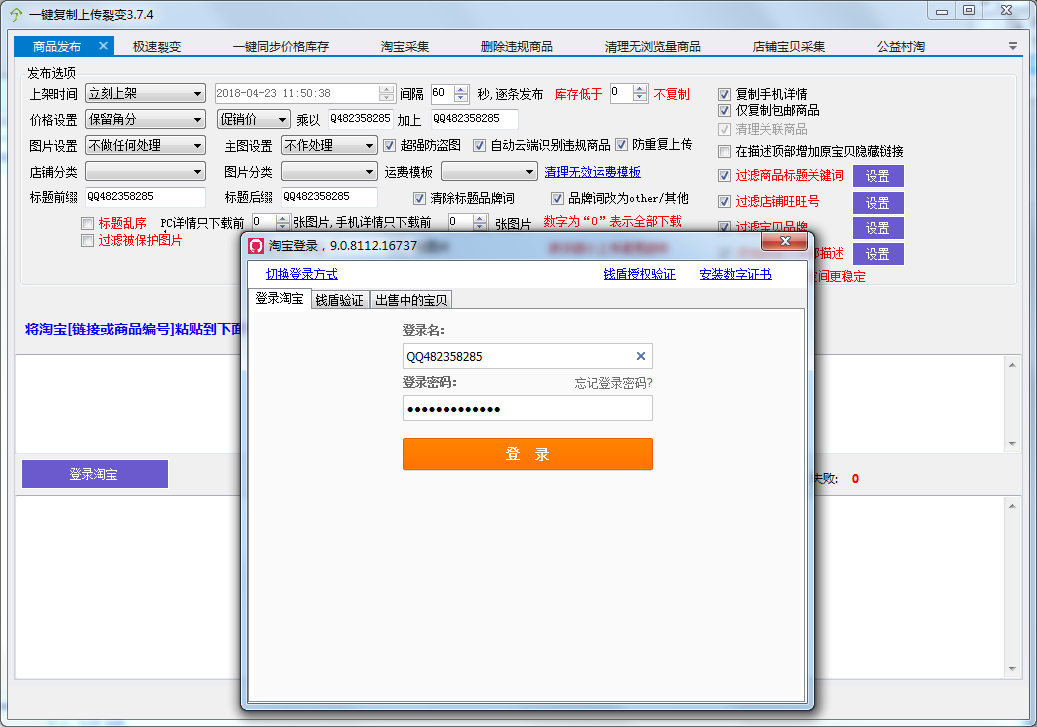Viewport: 1037px width, 727px height.
Task: Open the tab overflow arrow at top right
Action: [x=1012, y=46]
